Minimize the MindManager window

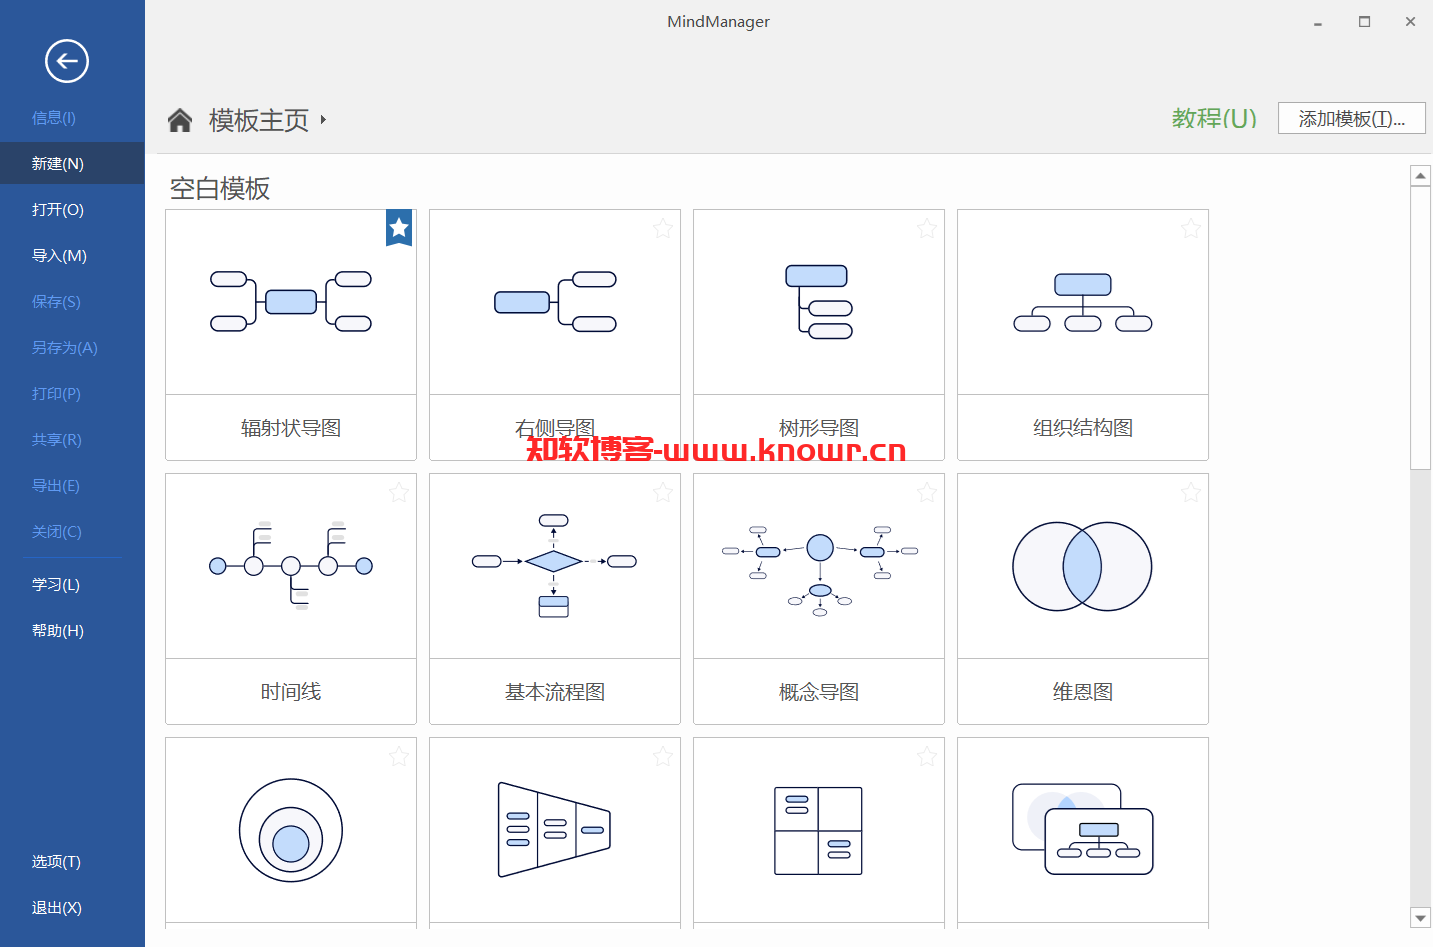pos(1318,22)
